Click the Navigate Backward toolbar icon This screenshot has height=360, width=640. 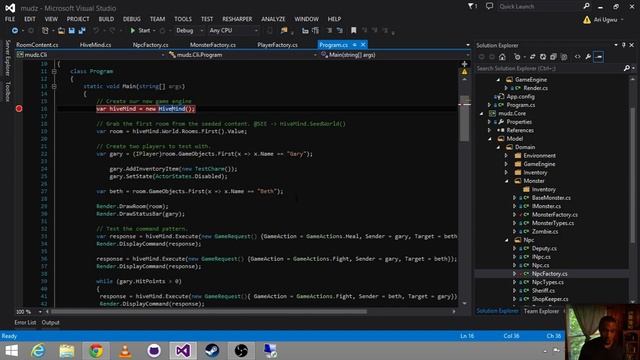point(15,31)
